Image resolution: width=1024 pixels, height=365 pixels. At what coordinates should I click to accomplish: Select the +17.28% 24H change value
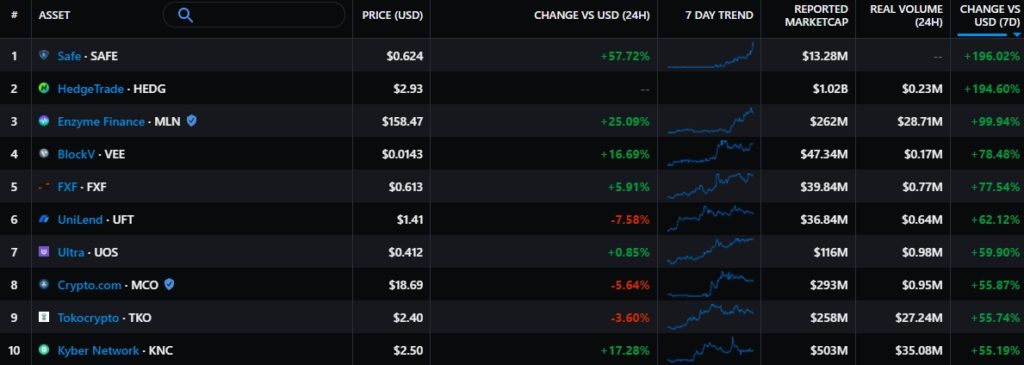tap(625, 350)
